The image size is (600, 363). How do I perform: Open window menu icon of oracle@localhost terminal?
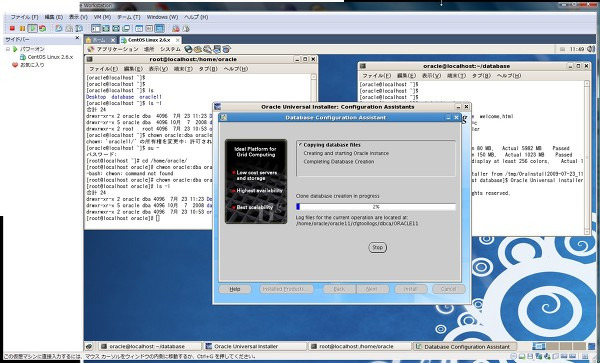362,66
